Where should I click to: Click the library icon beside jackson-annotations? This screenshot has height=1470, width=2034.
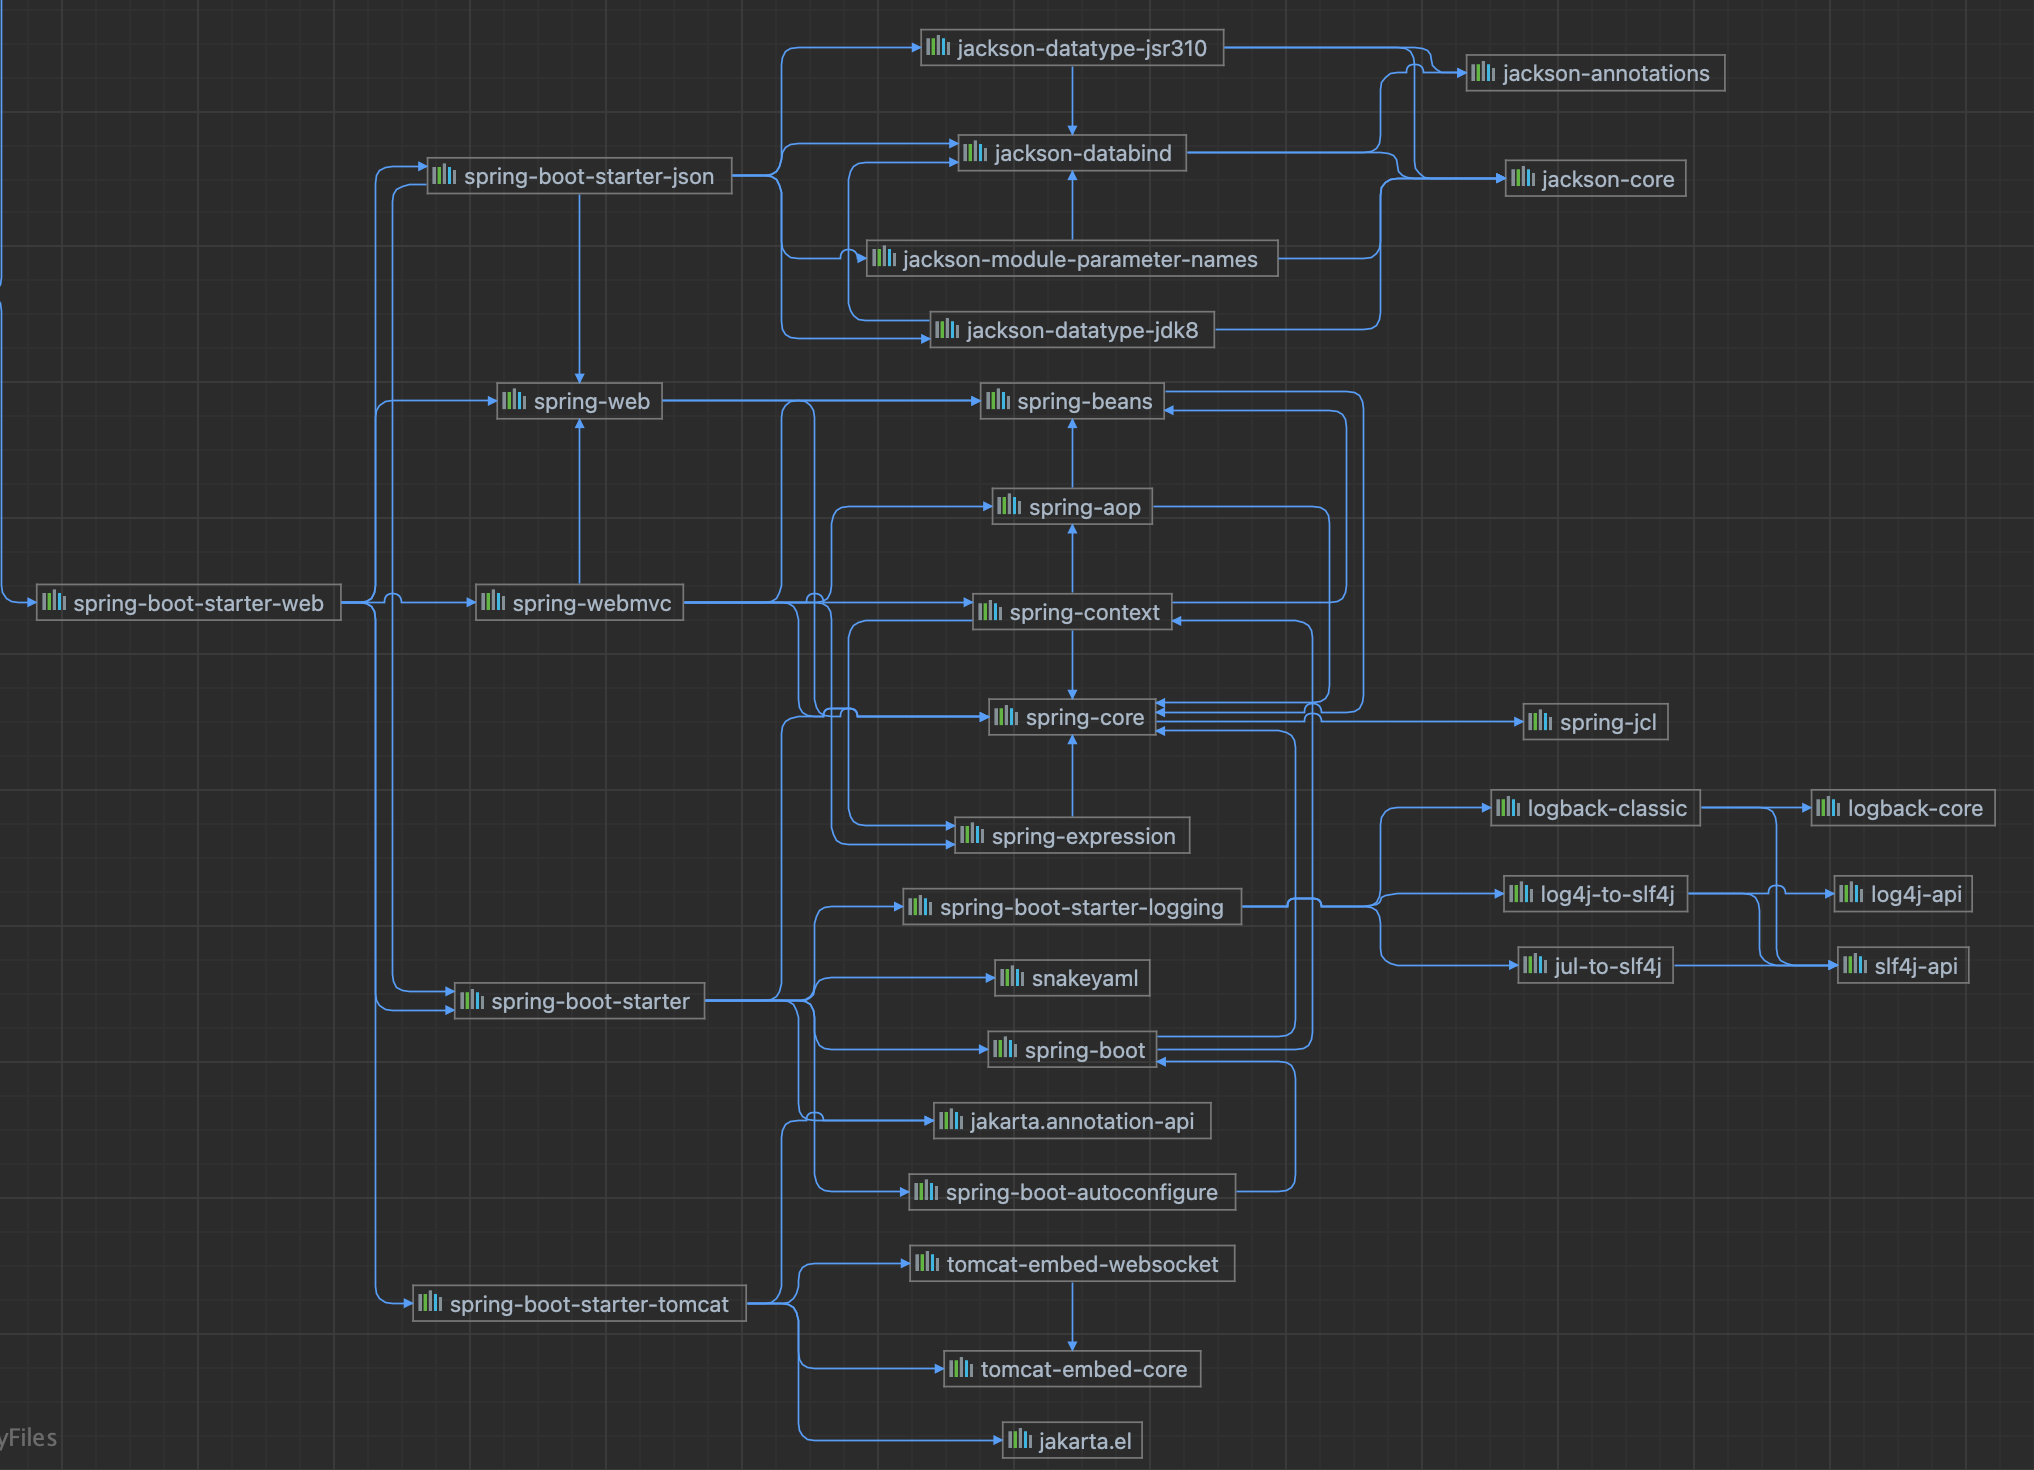coord(1483,72)
